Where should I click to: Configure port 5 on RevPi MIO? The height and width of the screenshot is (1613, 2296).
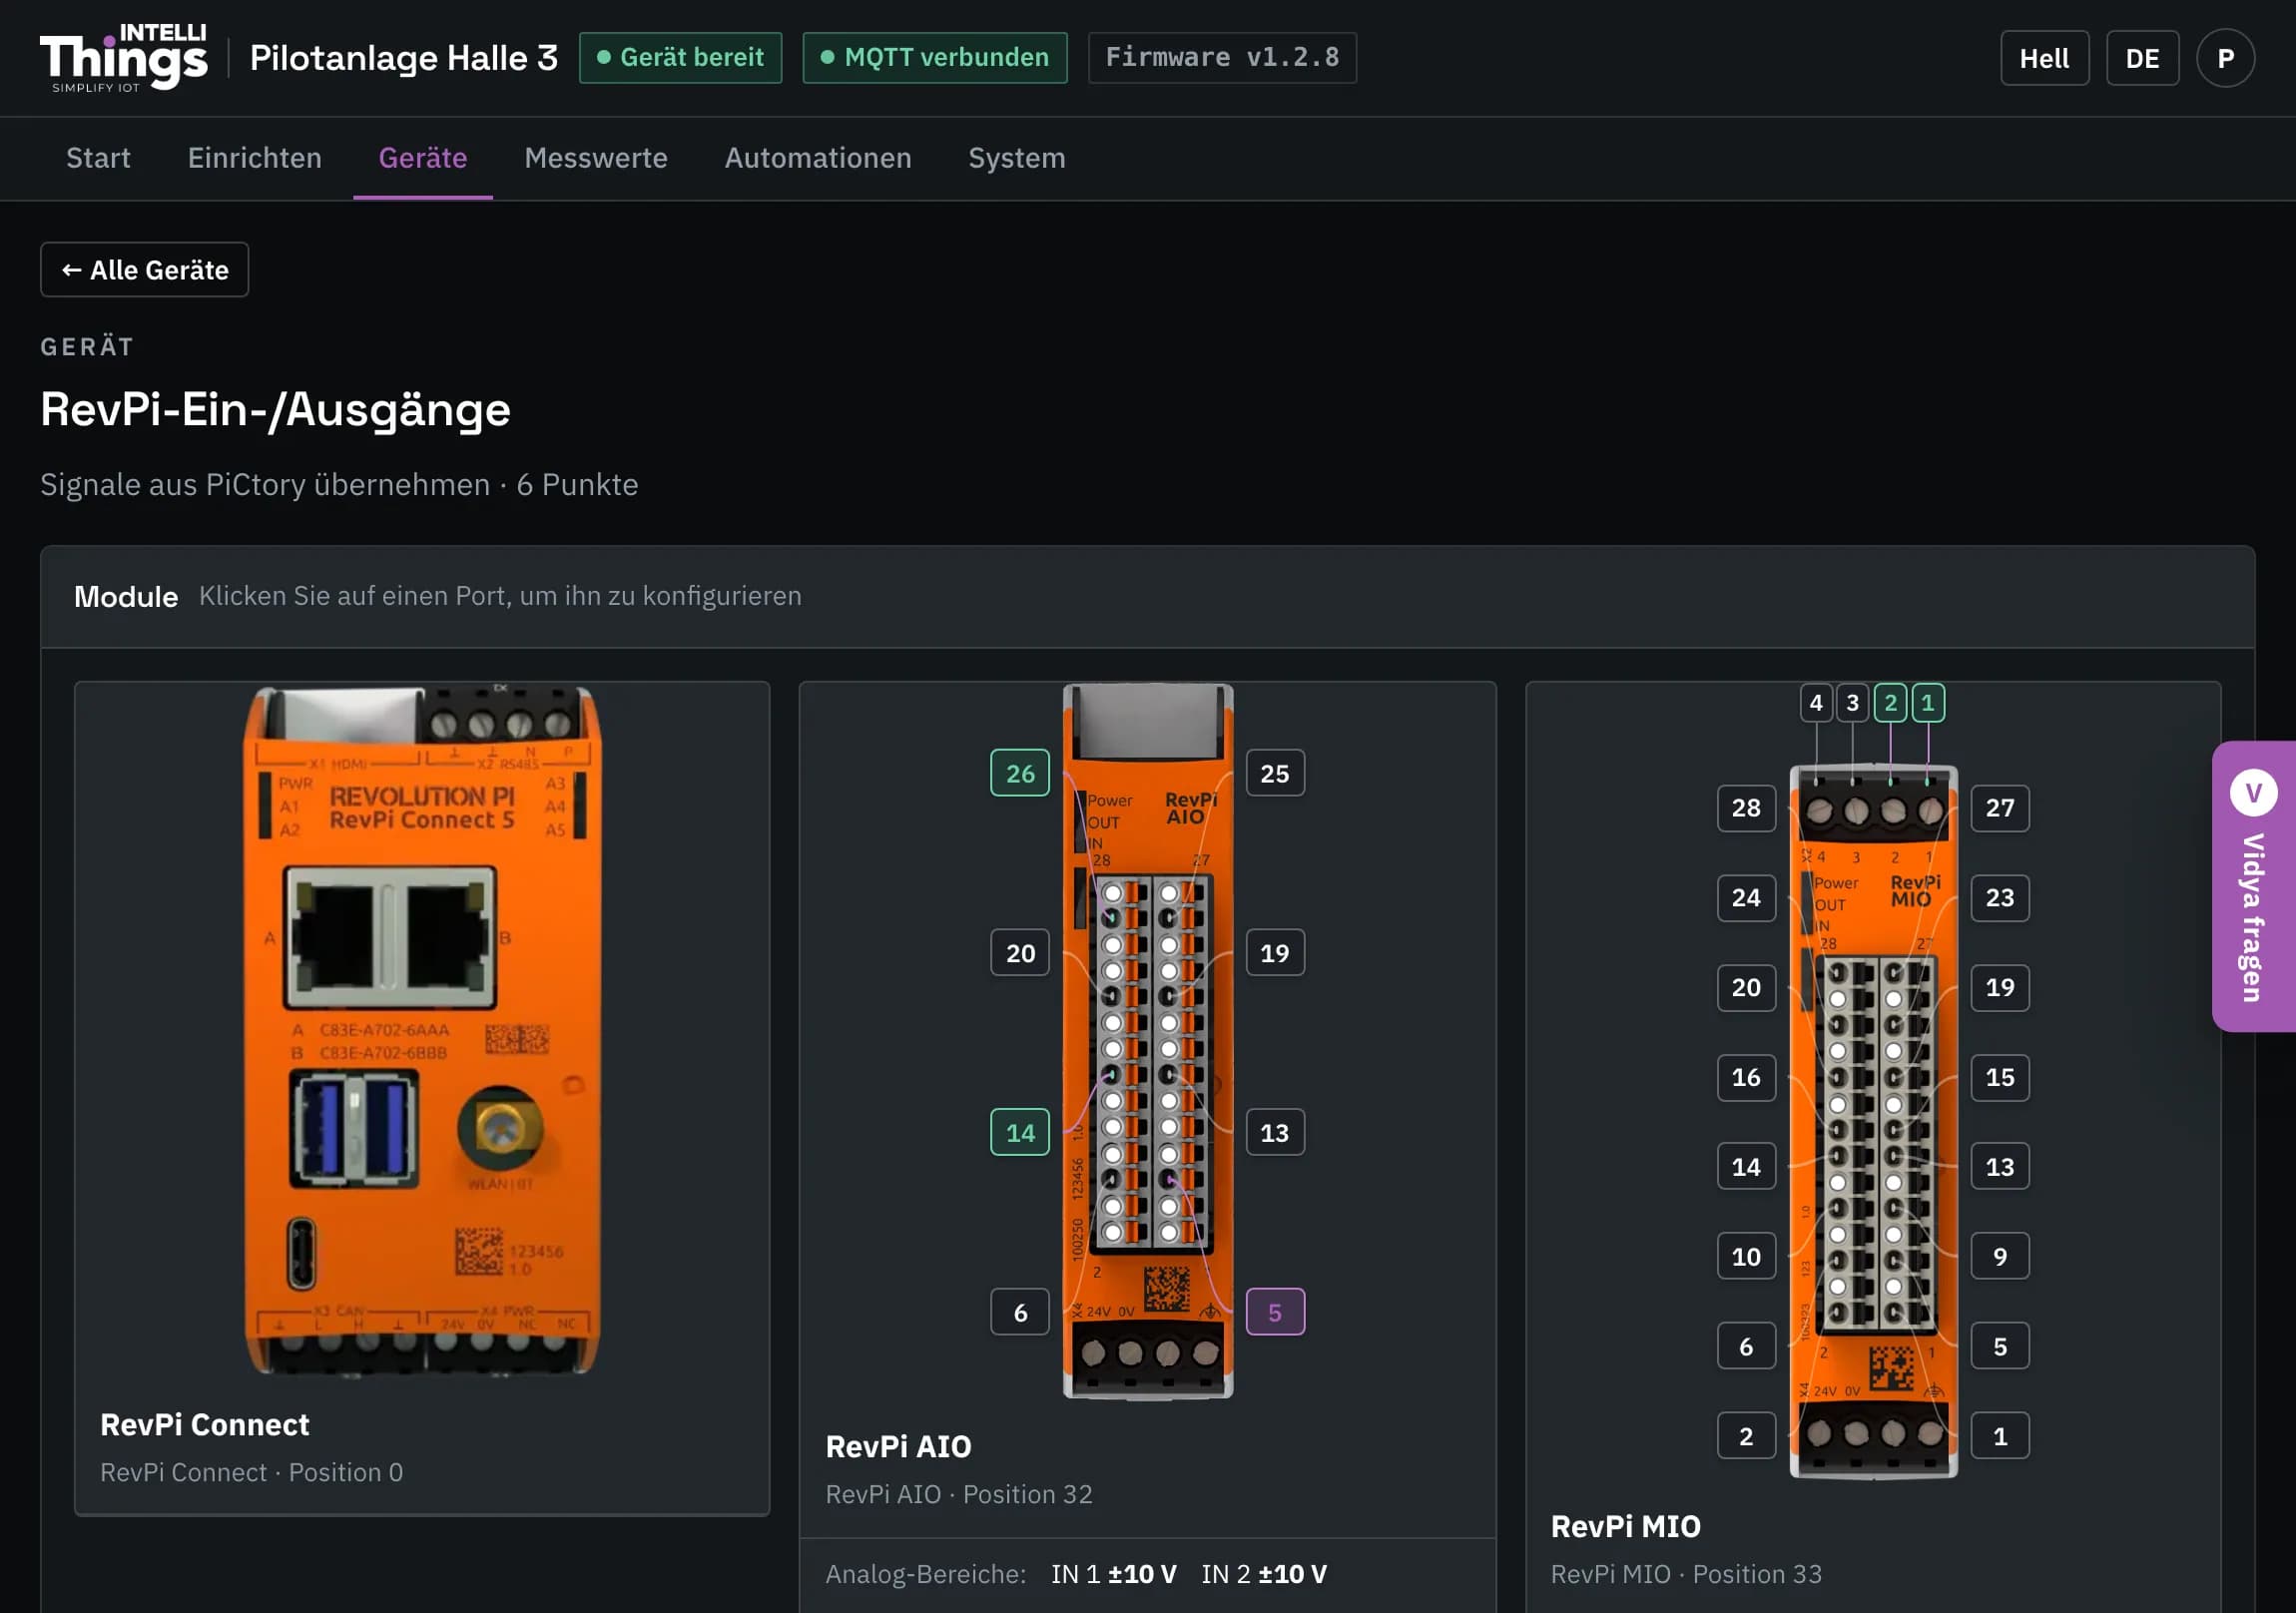[x=2000, y=1346]
